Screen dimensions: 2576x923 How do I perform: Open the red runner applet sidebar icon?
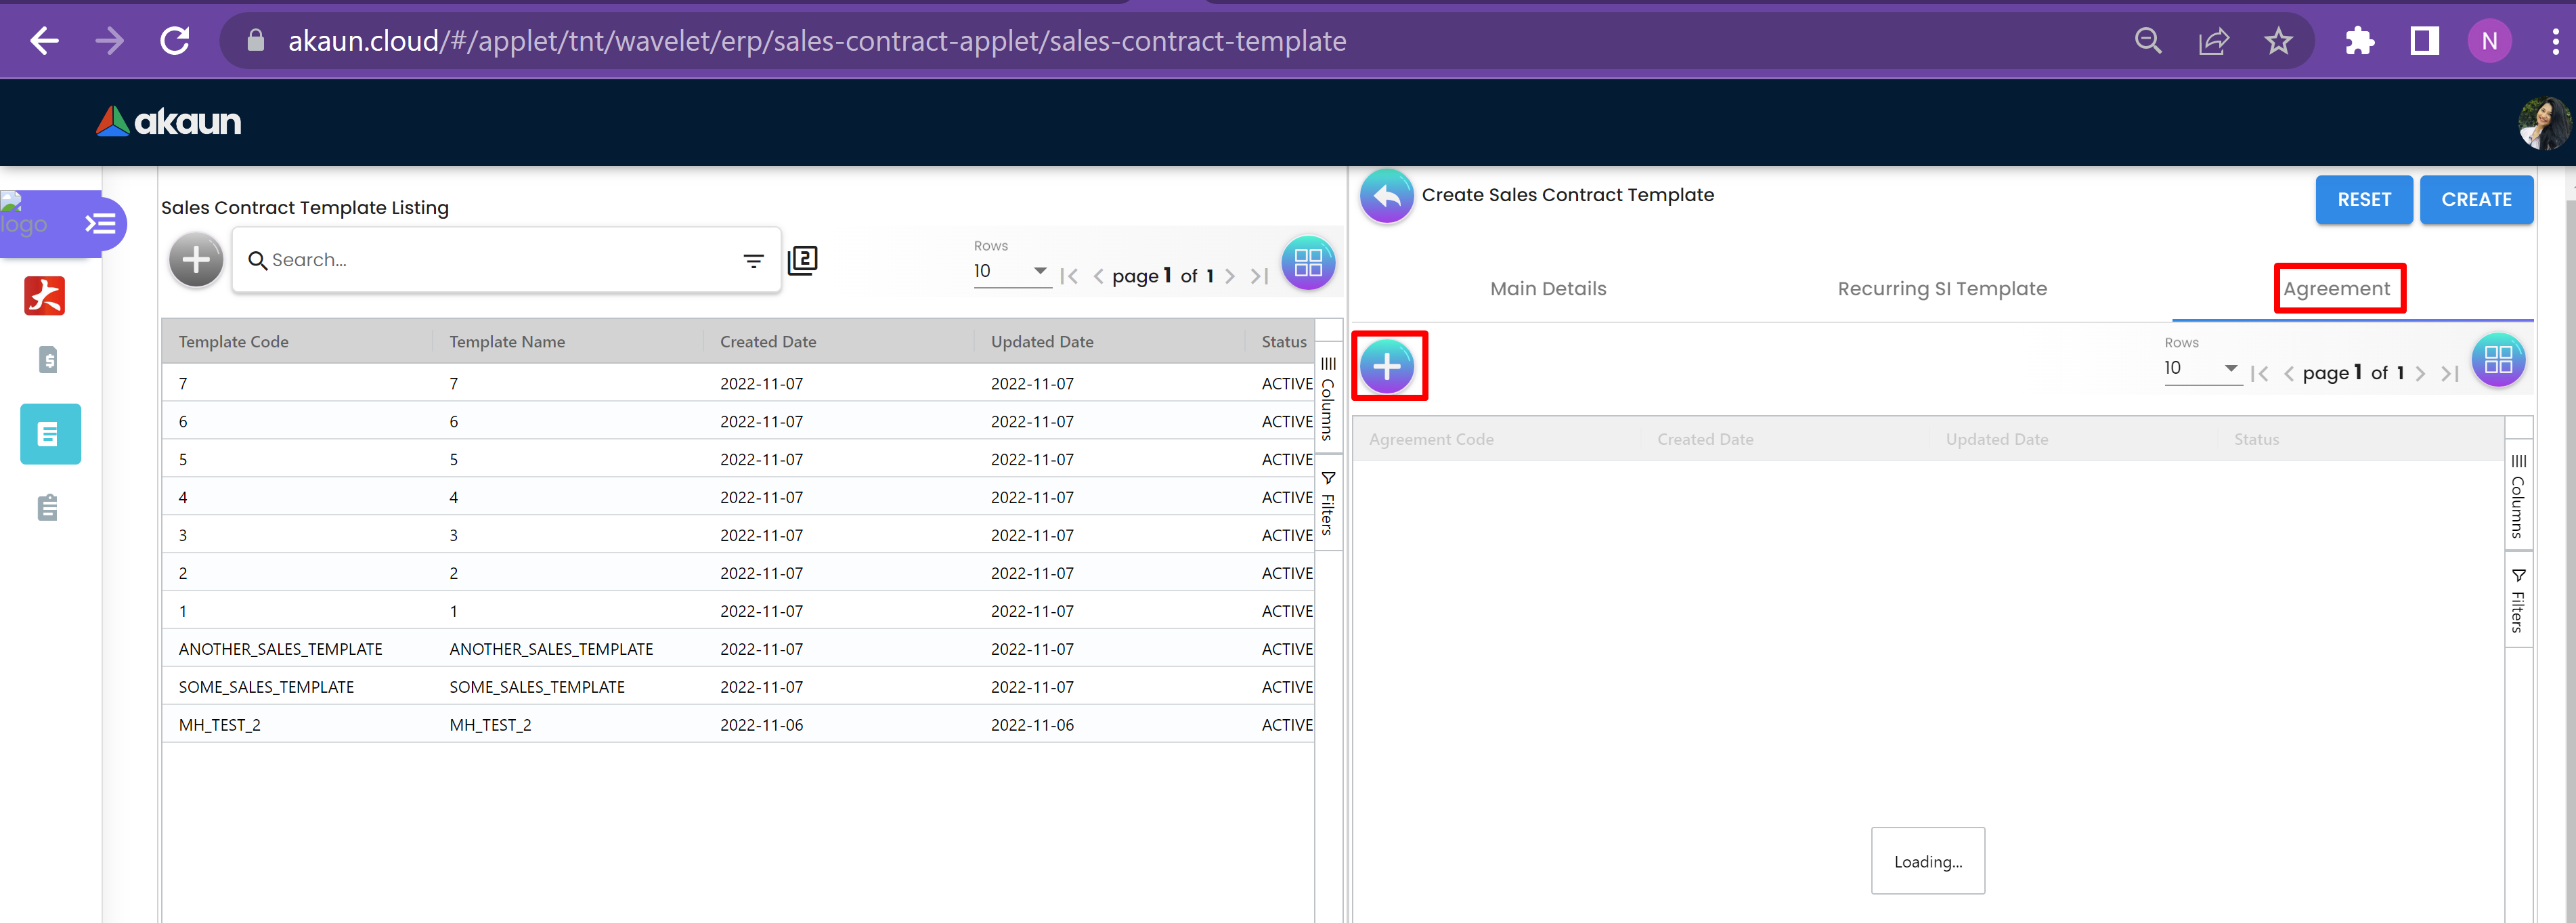coord(45,296)
